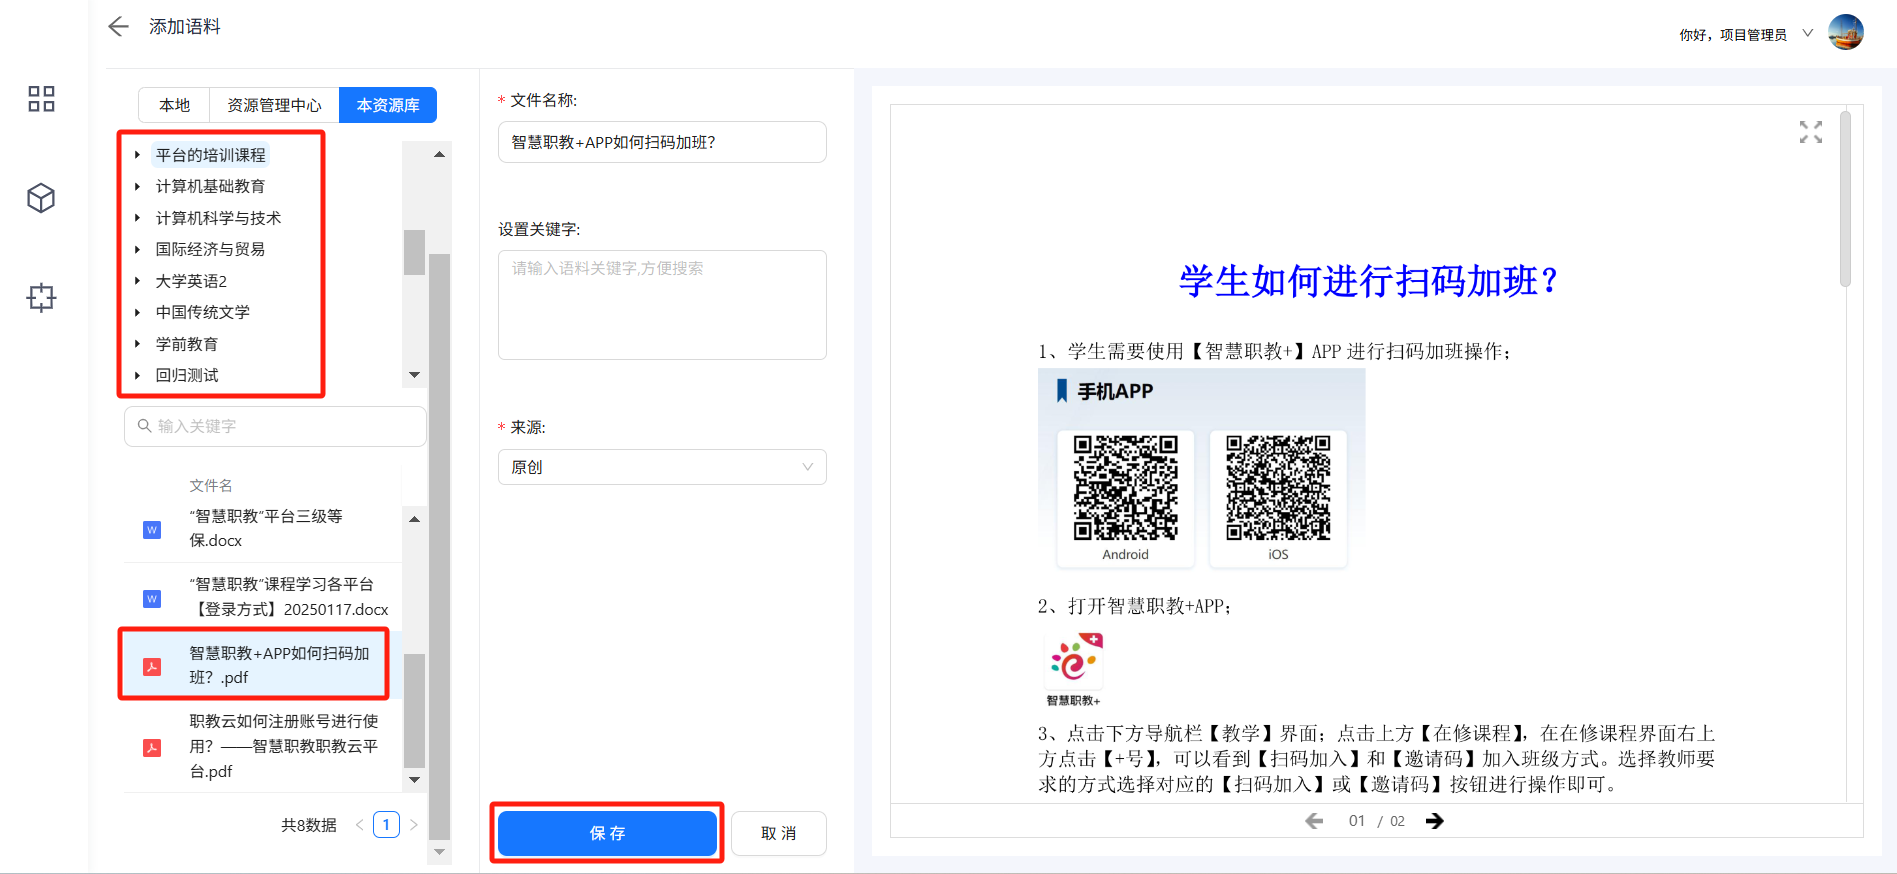This screenshot has height=874, width=1897.
Task: Expand the 回归测试 tree node arrow
Action: point(138,375)
